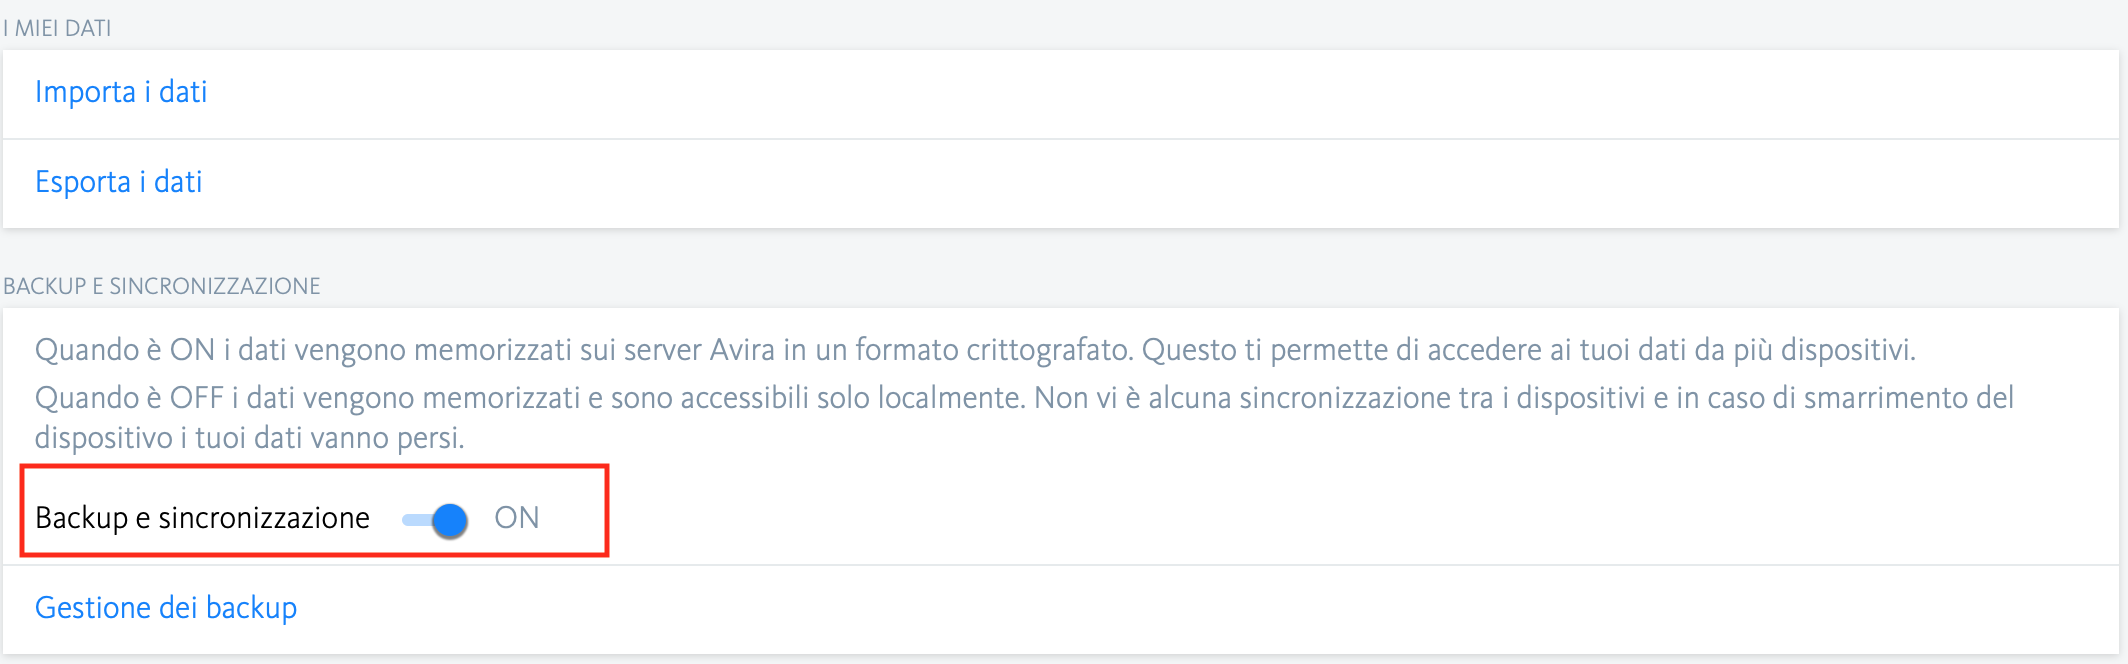Image resolution: width=2128 pixels, height=664 pixels.
Task: Click the ON status text beside the toggle
Action: (516, 518)
